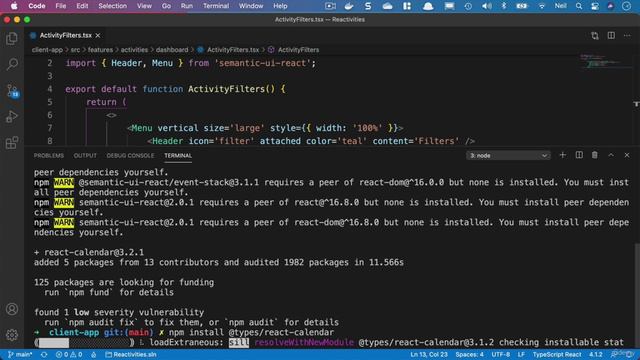Click Ln 13, Col 23 cursor position
Screen dimensions: 640x360
coord(429,355)
